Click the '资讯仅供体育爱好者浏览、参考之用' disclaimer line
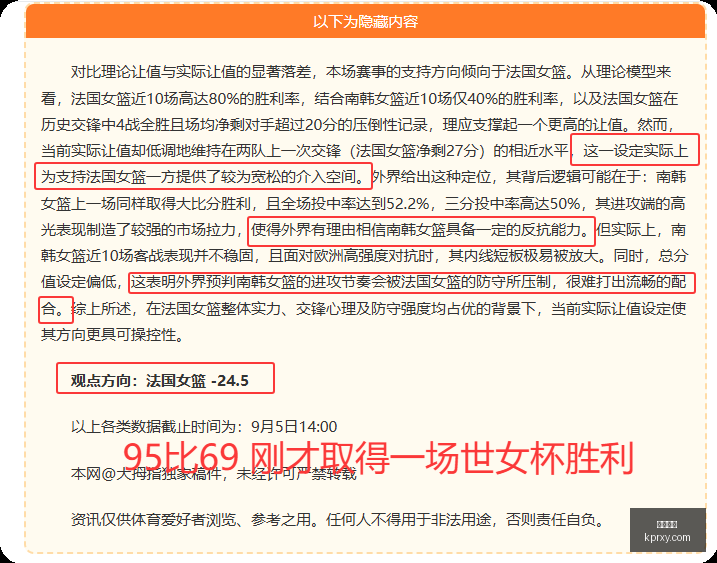This screenshot has height=563, width=717. pos(337,520)
